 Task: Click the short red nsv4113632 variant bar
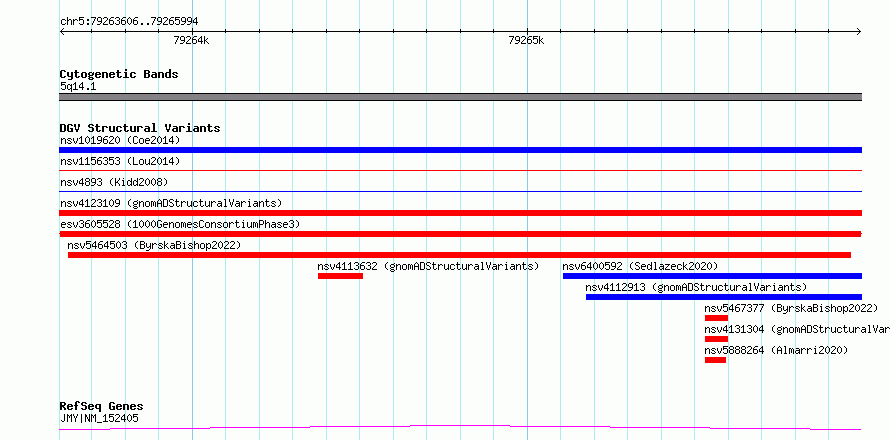(x=340, y=276)
